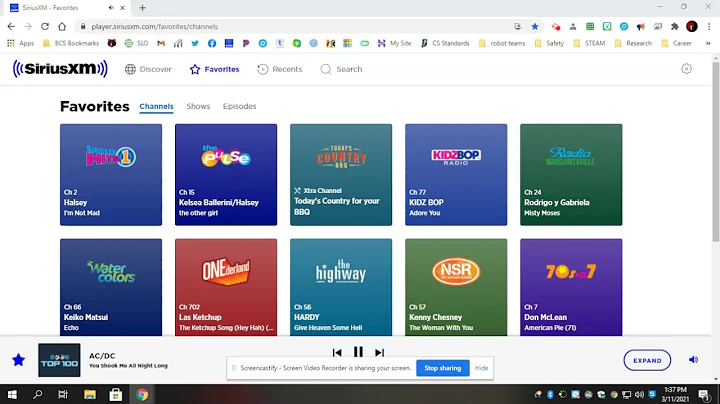Screen dimensions: 720x404
Task: Open Career bookmarks folder
Action: [x=676, y=43]
